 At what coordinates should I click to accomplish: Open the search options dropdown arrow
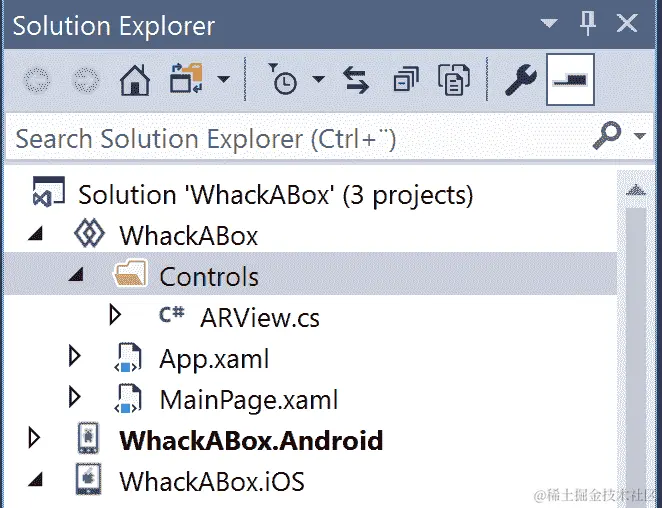click(640, 136)
